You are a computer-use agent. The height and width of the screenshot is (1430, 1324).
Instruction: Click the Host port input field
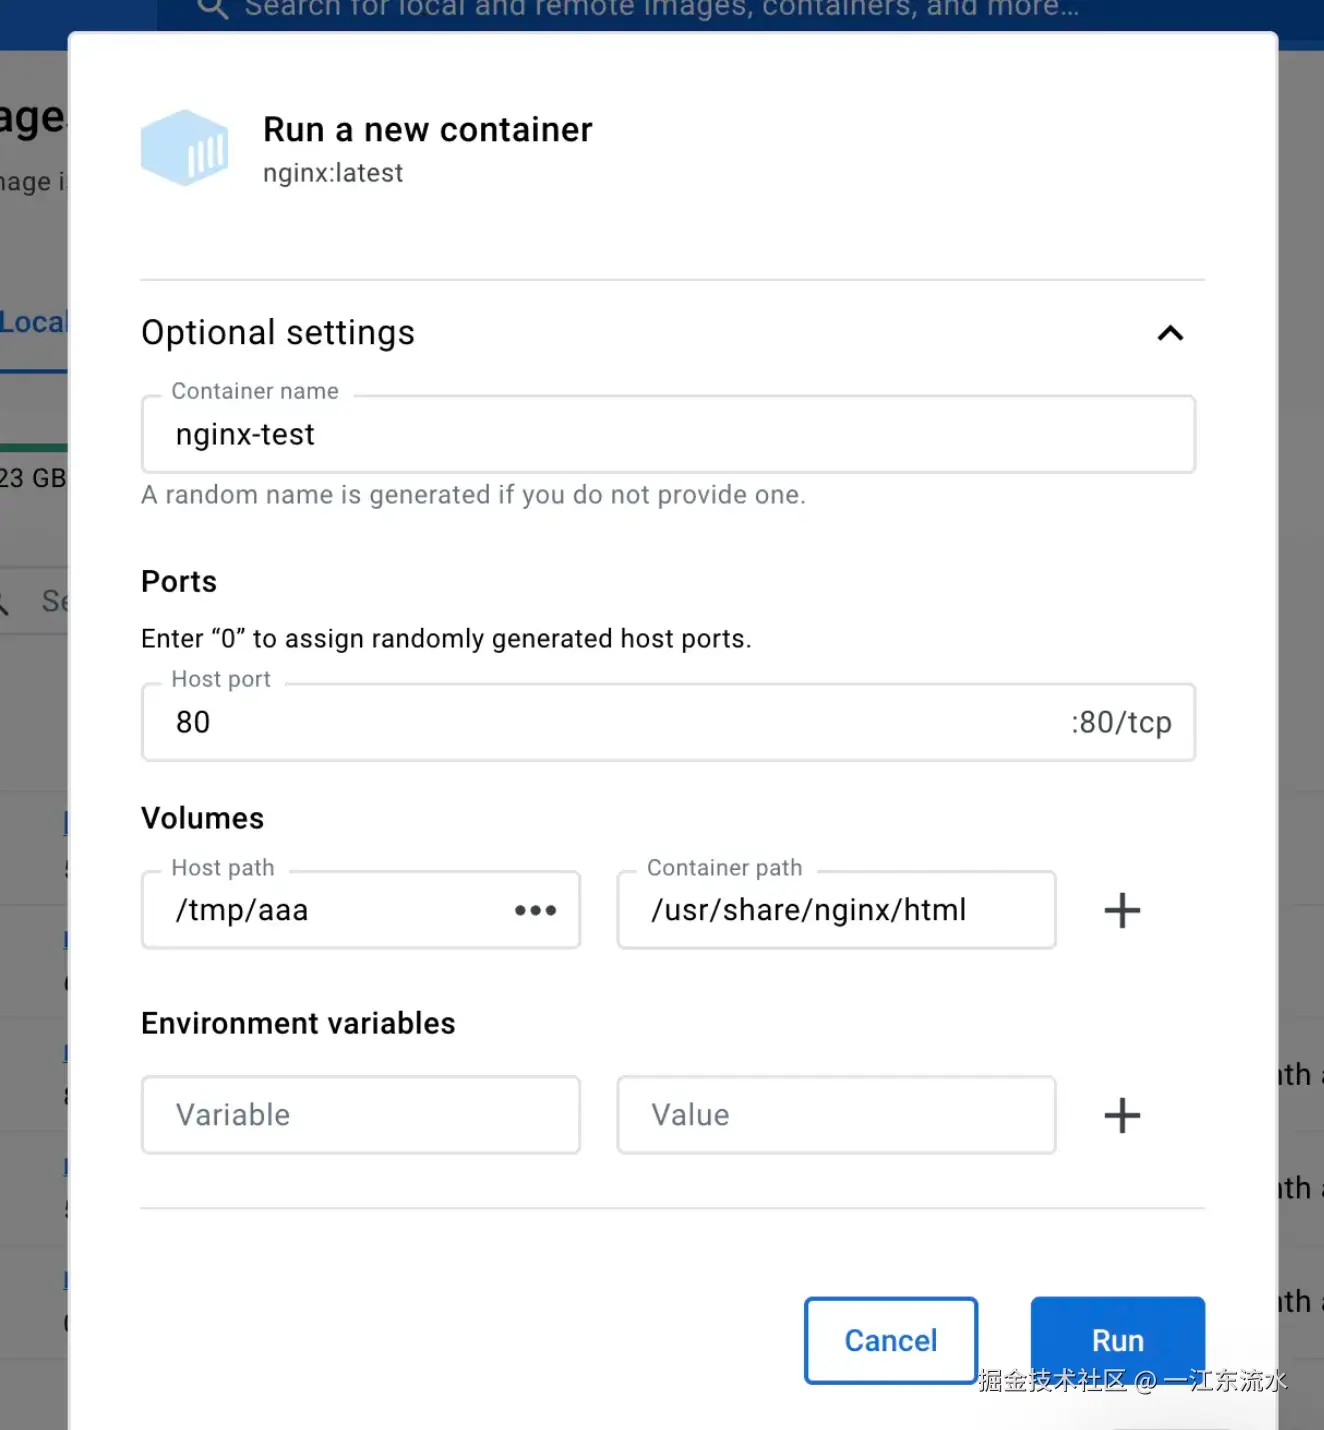pyautogui.click(x=600, y=722)
